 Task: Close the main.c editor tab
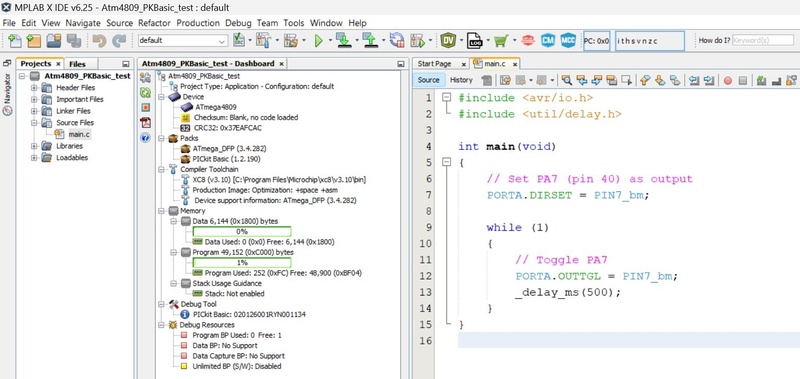coord(515,64)
